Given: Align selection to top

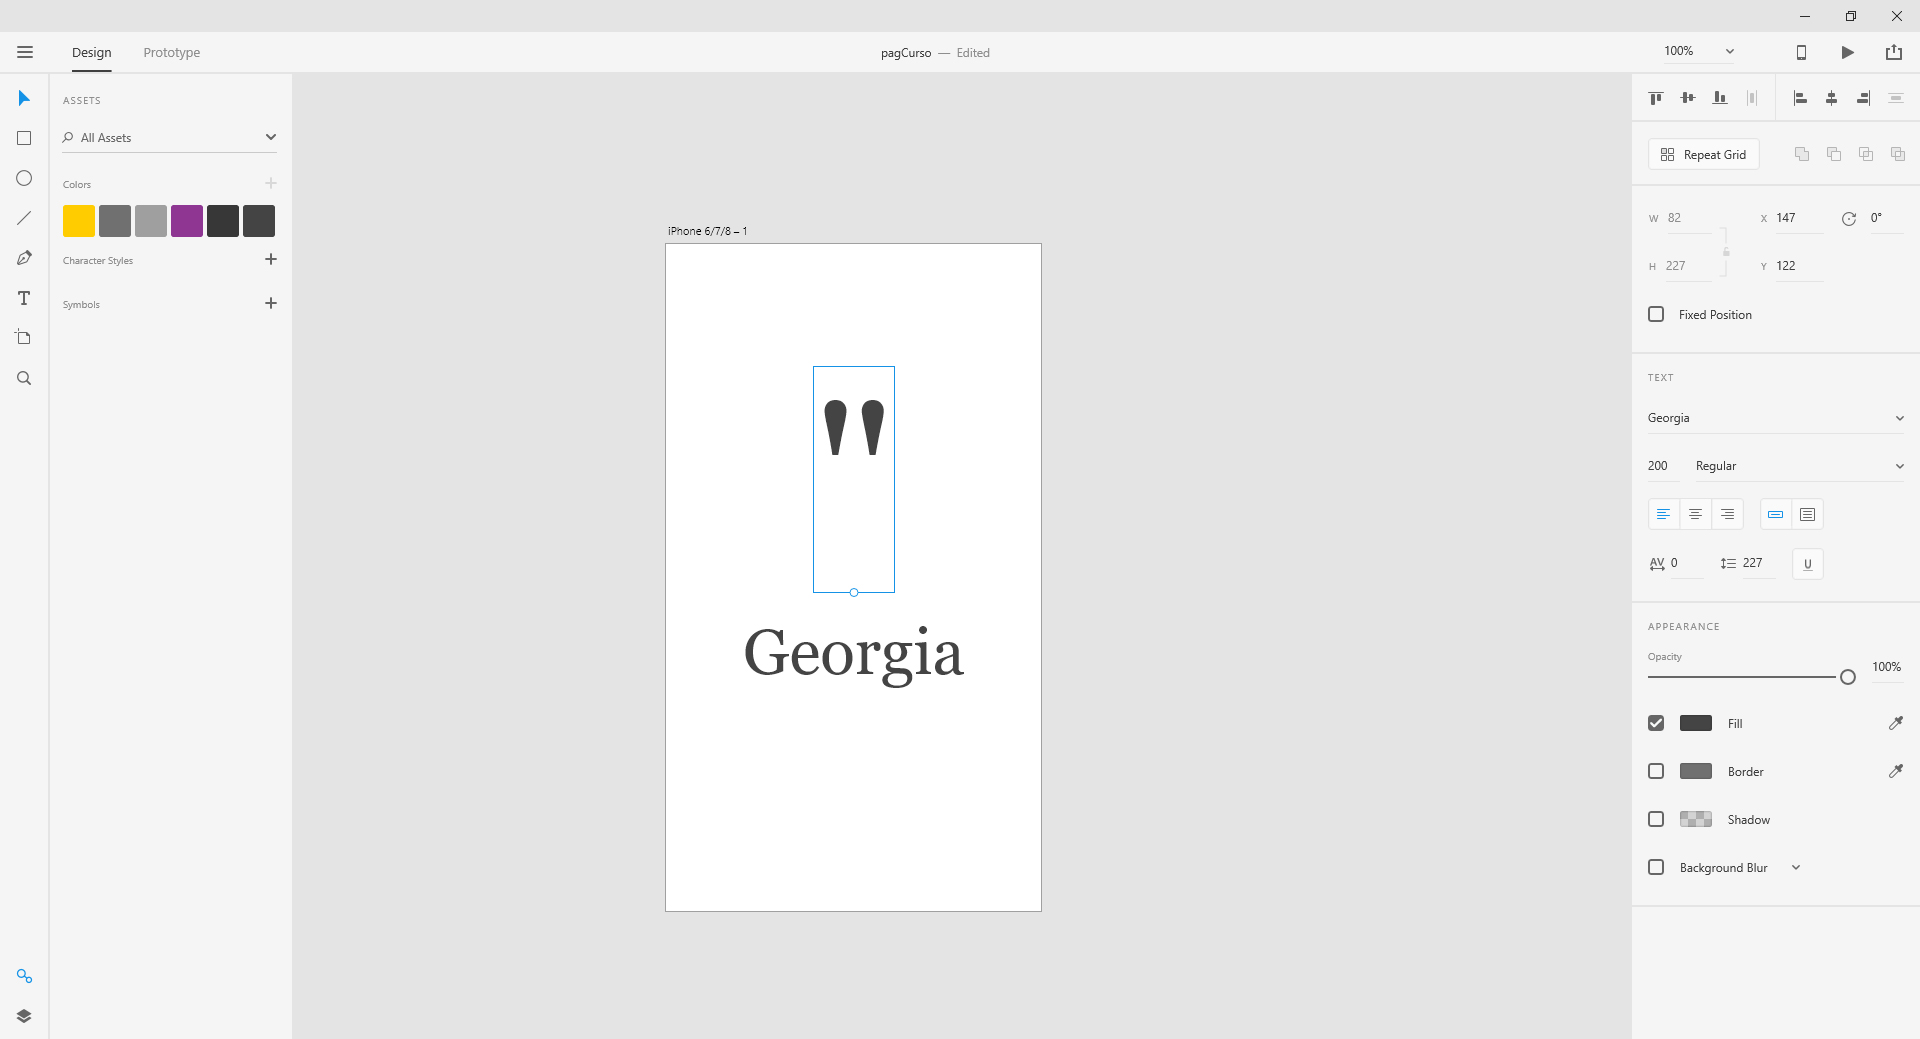Looking at the screenshot, I should [1656, 98].
